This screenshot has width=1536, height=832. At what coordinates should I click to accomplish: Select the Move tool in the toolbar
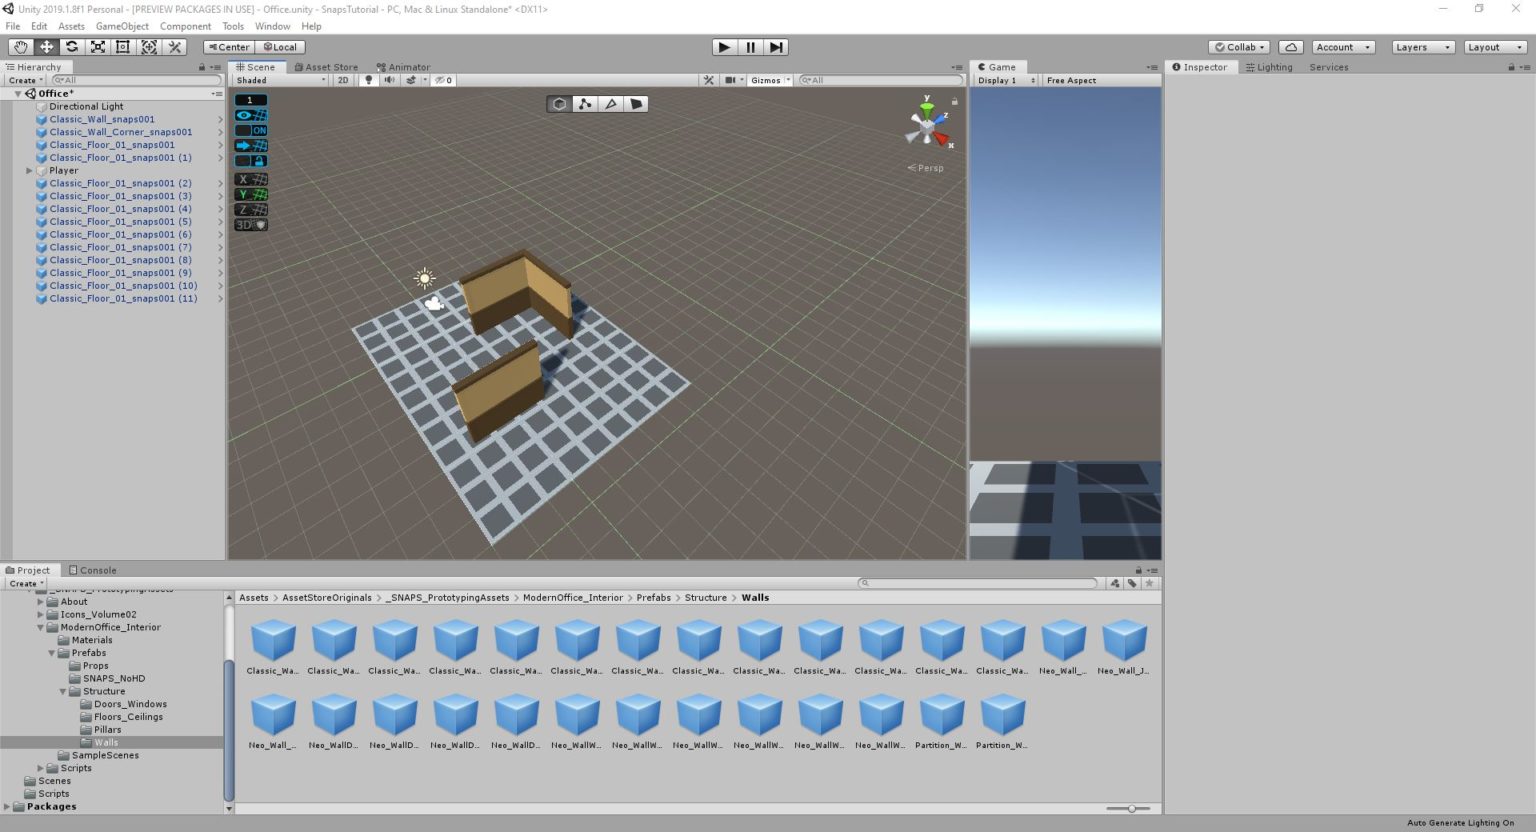click(45, 47)
